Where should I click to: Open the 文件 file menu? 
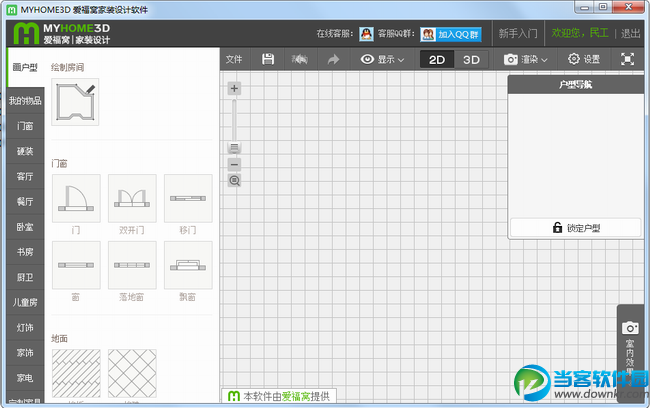click(x=234, y=59)
